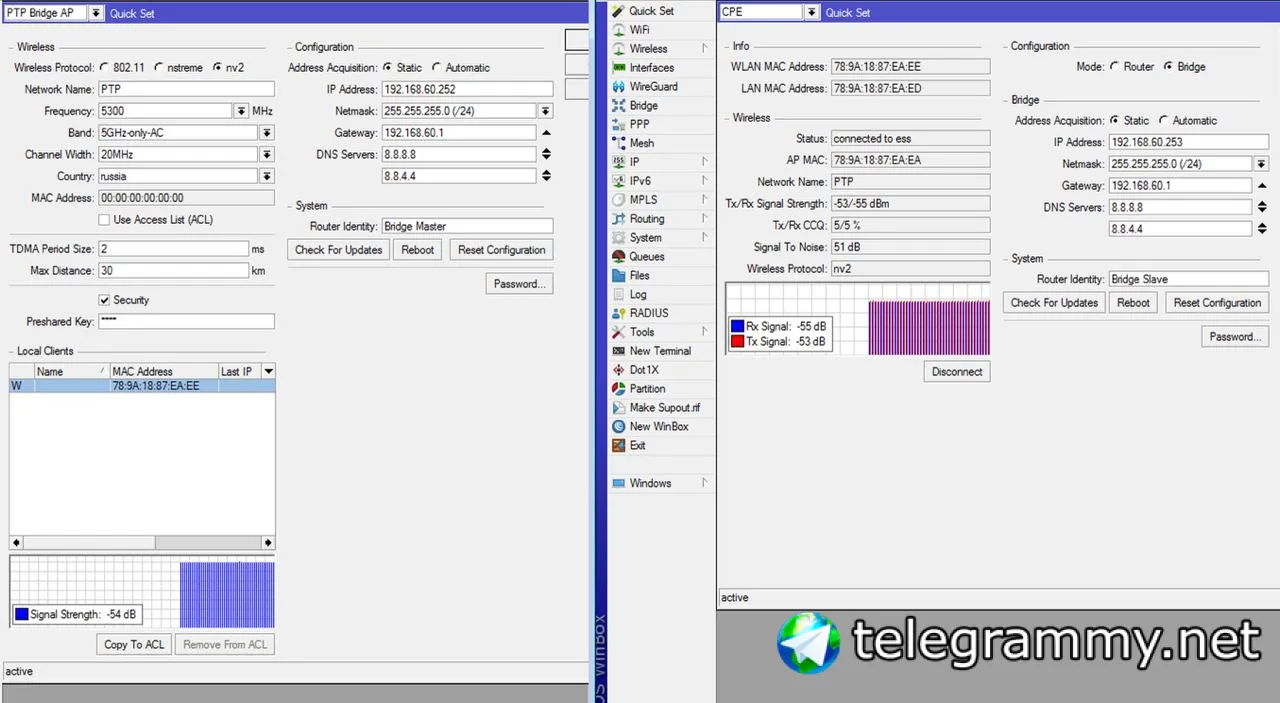Click Password button in CPE window
The height and width of the screenshot is (703, 1280).
tap(1235, 337)
